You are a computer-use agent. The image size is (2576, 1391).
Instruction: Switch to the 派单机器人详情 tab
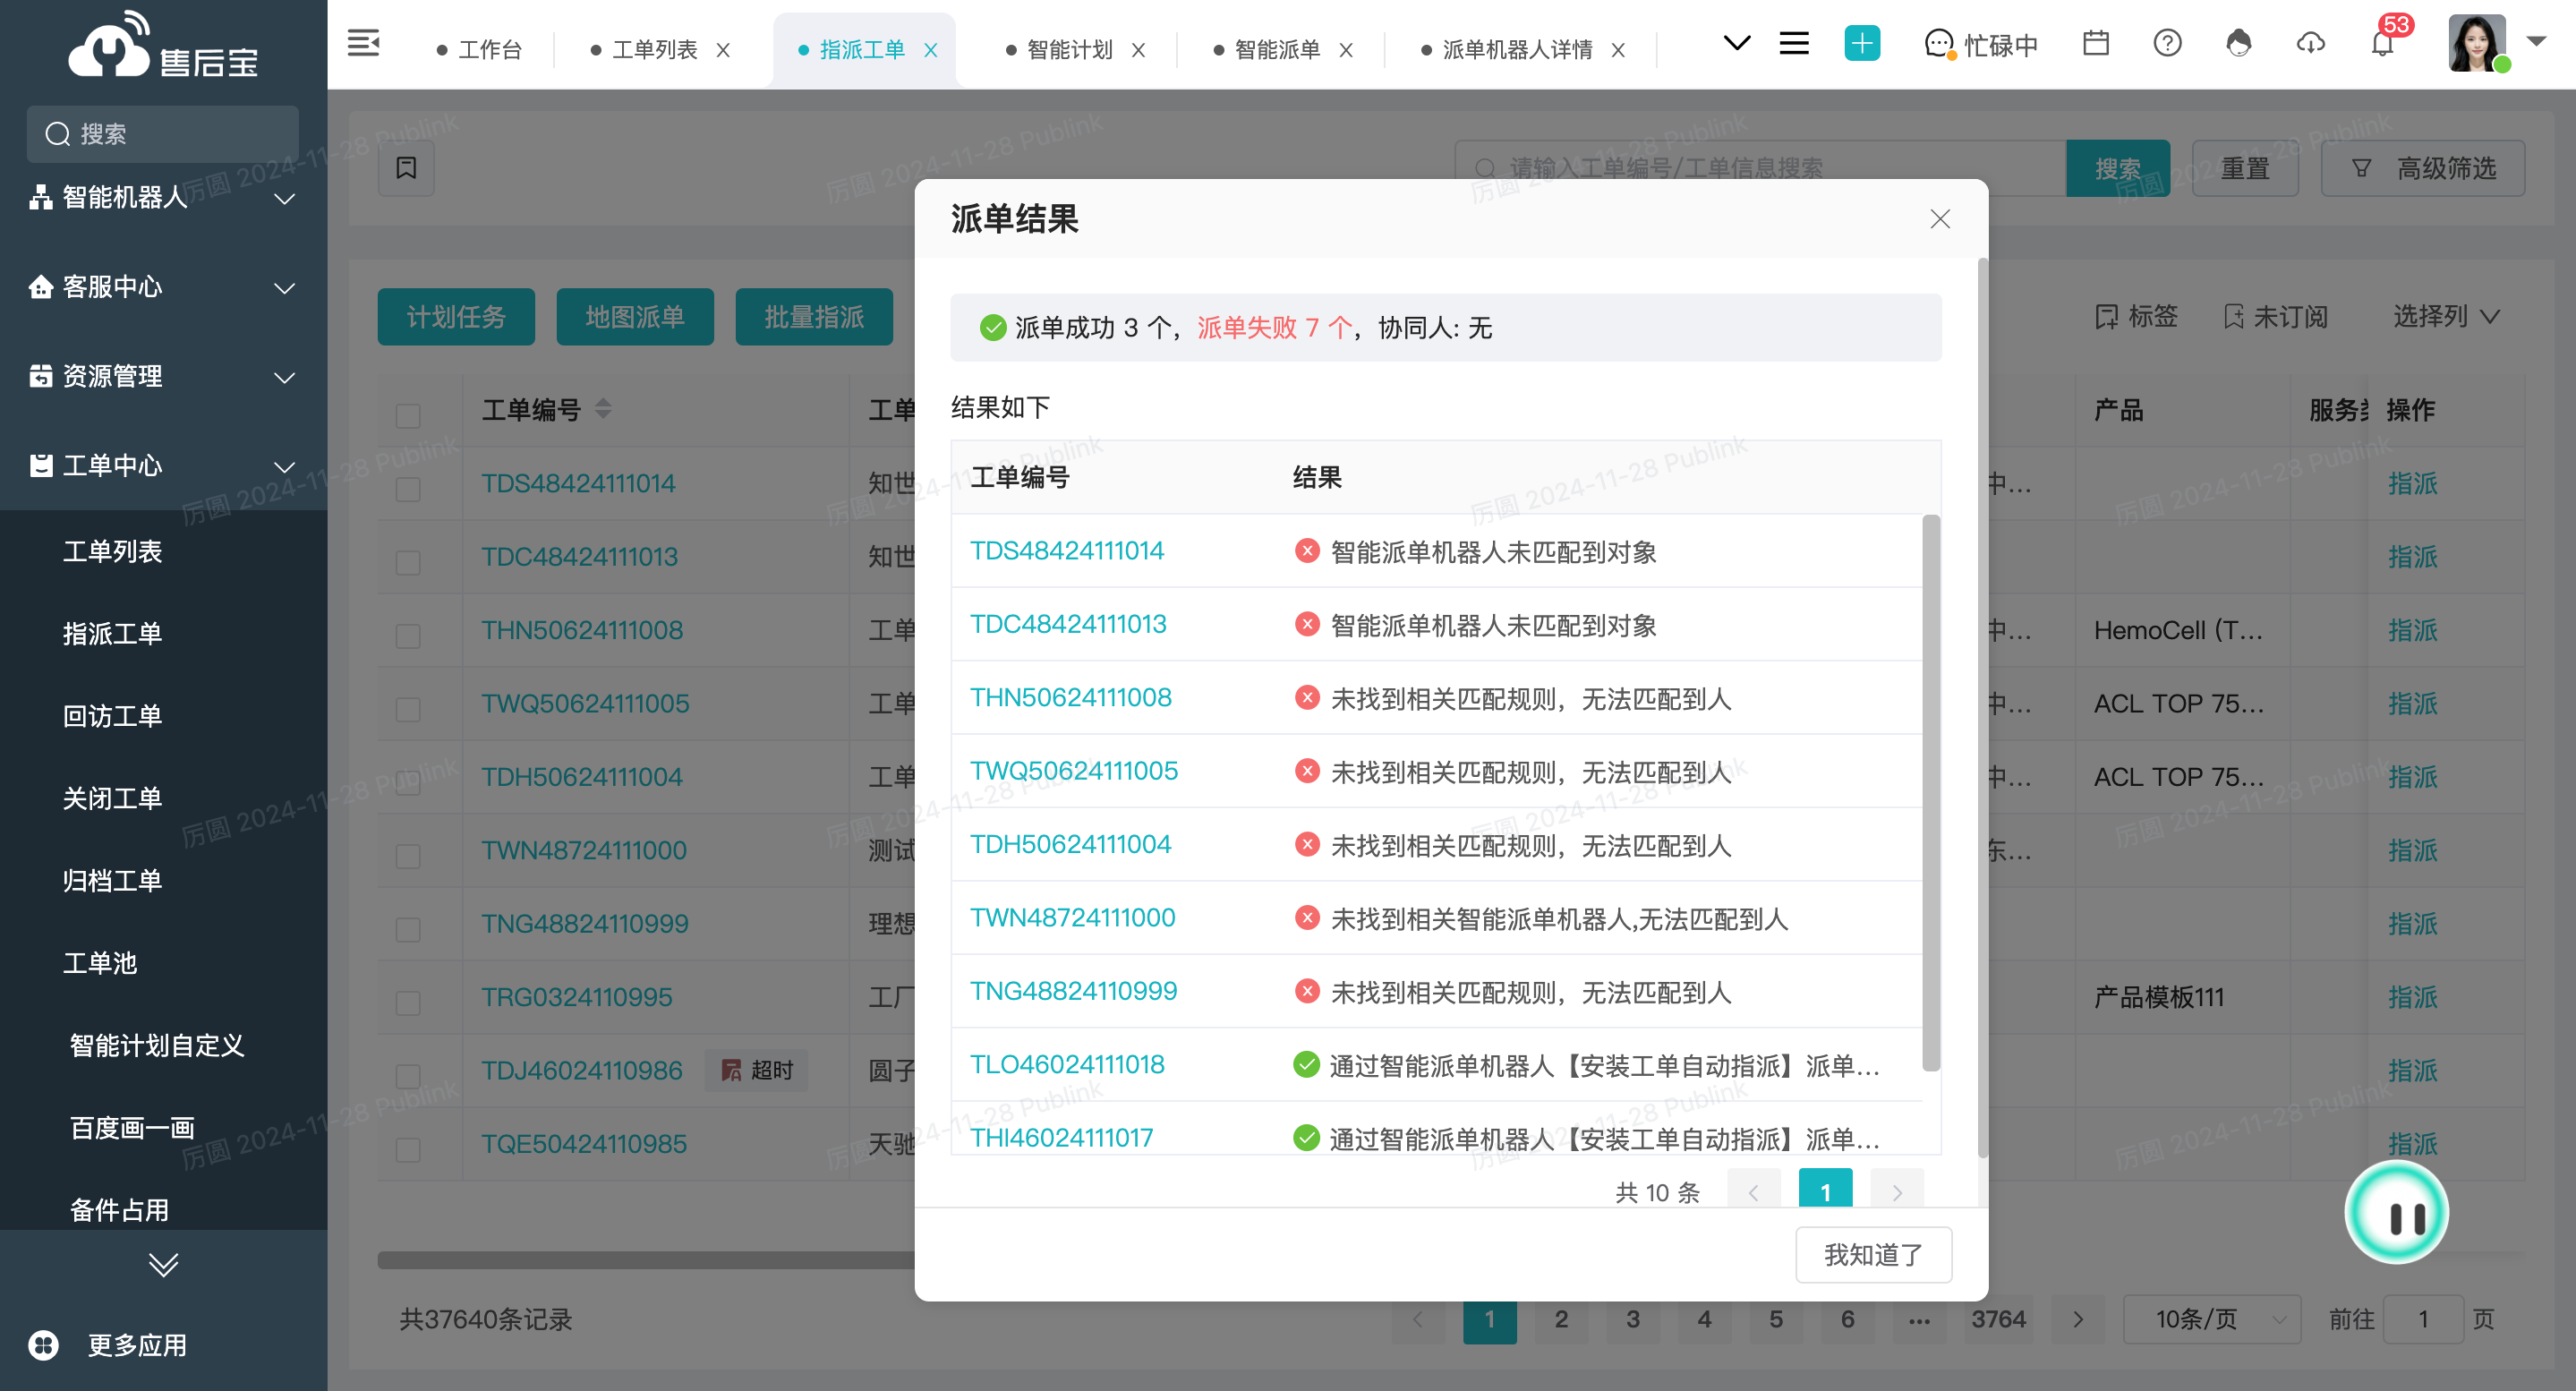point(1508,50)
